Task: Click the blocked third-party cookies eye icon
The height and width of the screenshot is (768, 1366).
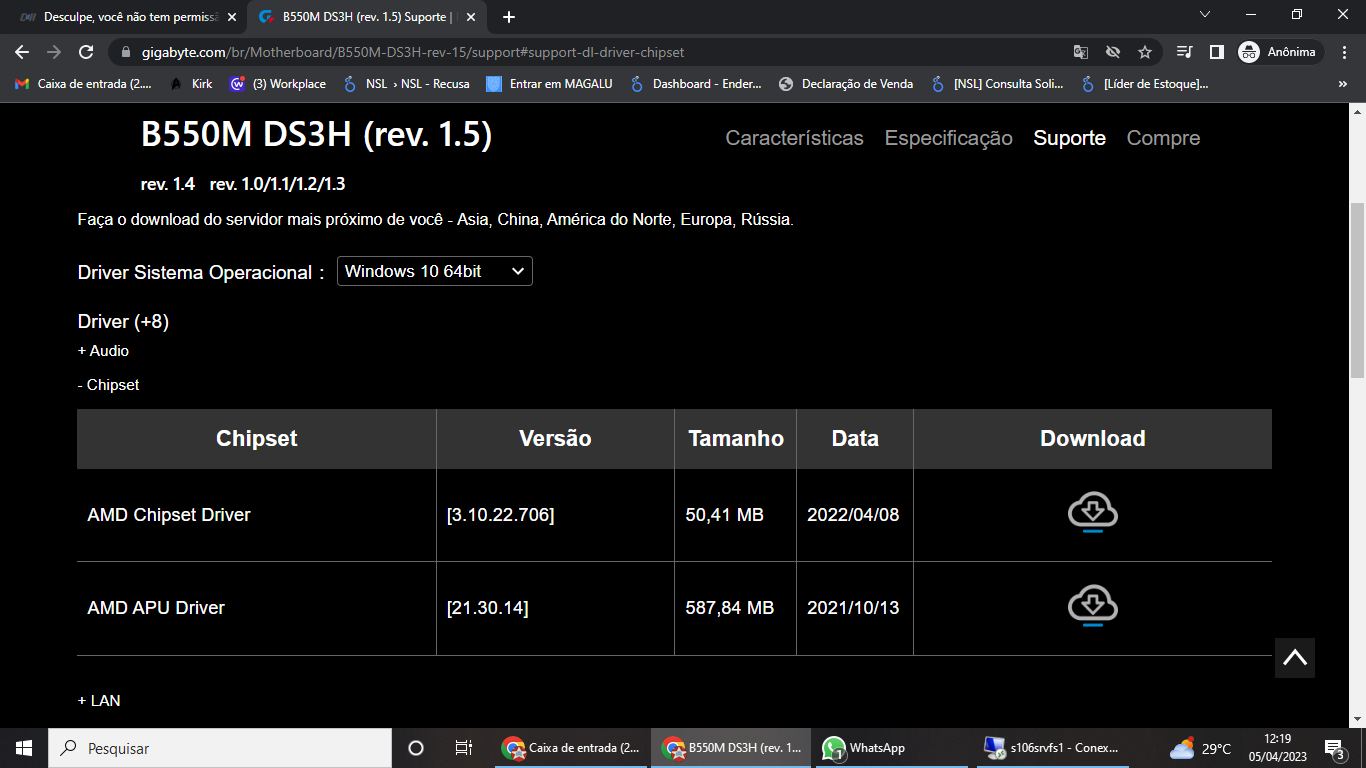Action: [x=1113, y=52]
